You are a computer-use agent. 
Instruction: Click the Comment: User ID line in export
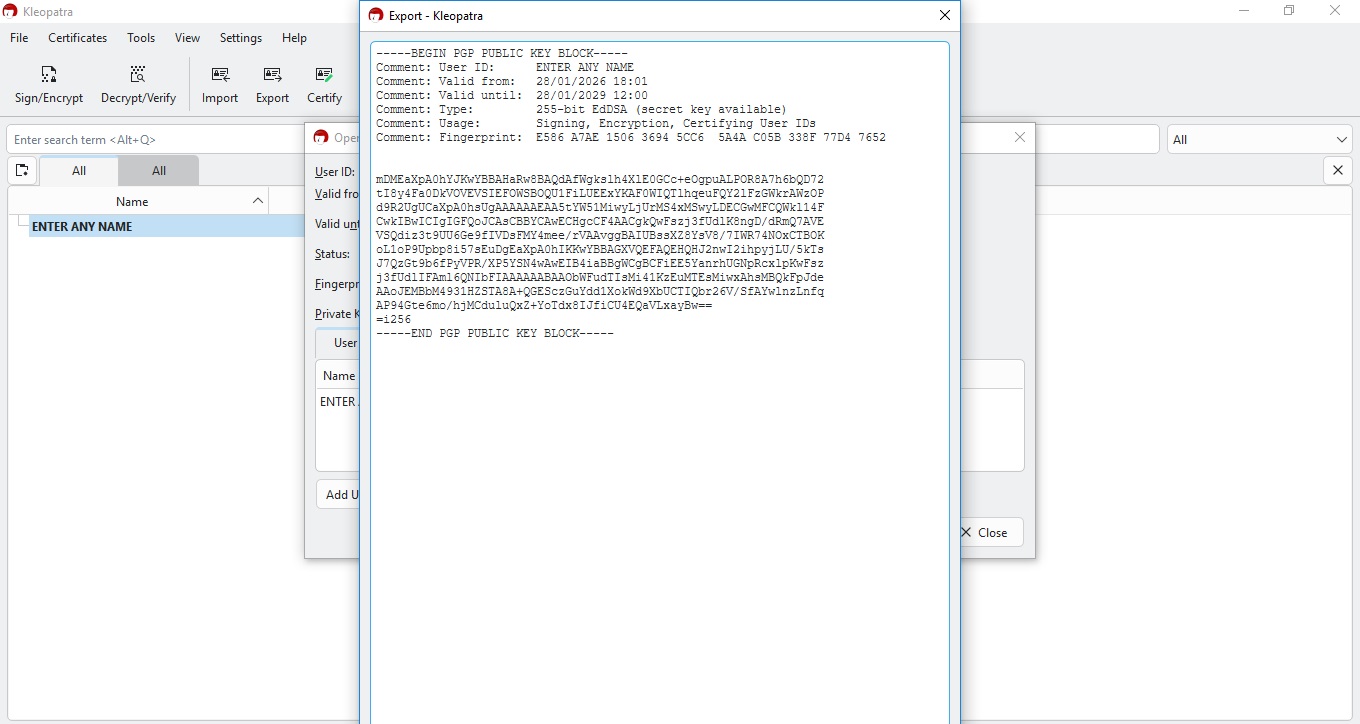click(x=505, y=67)
